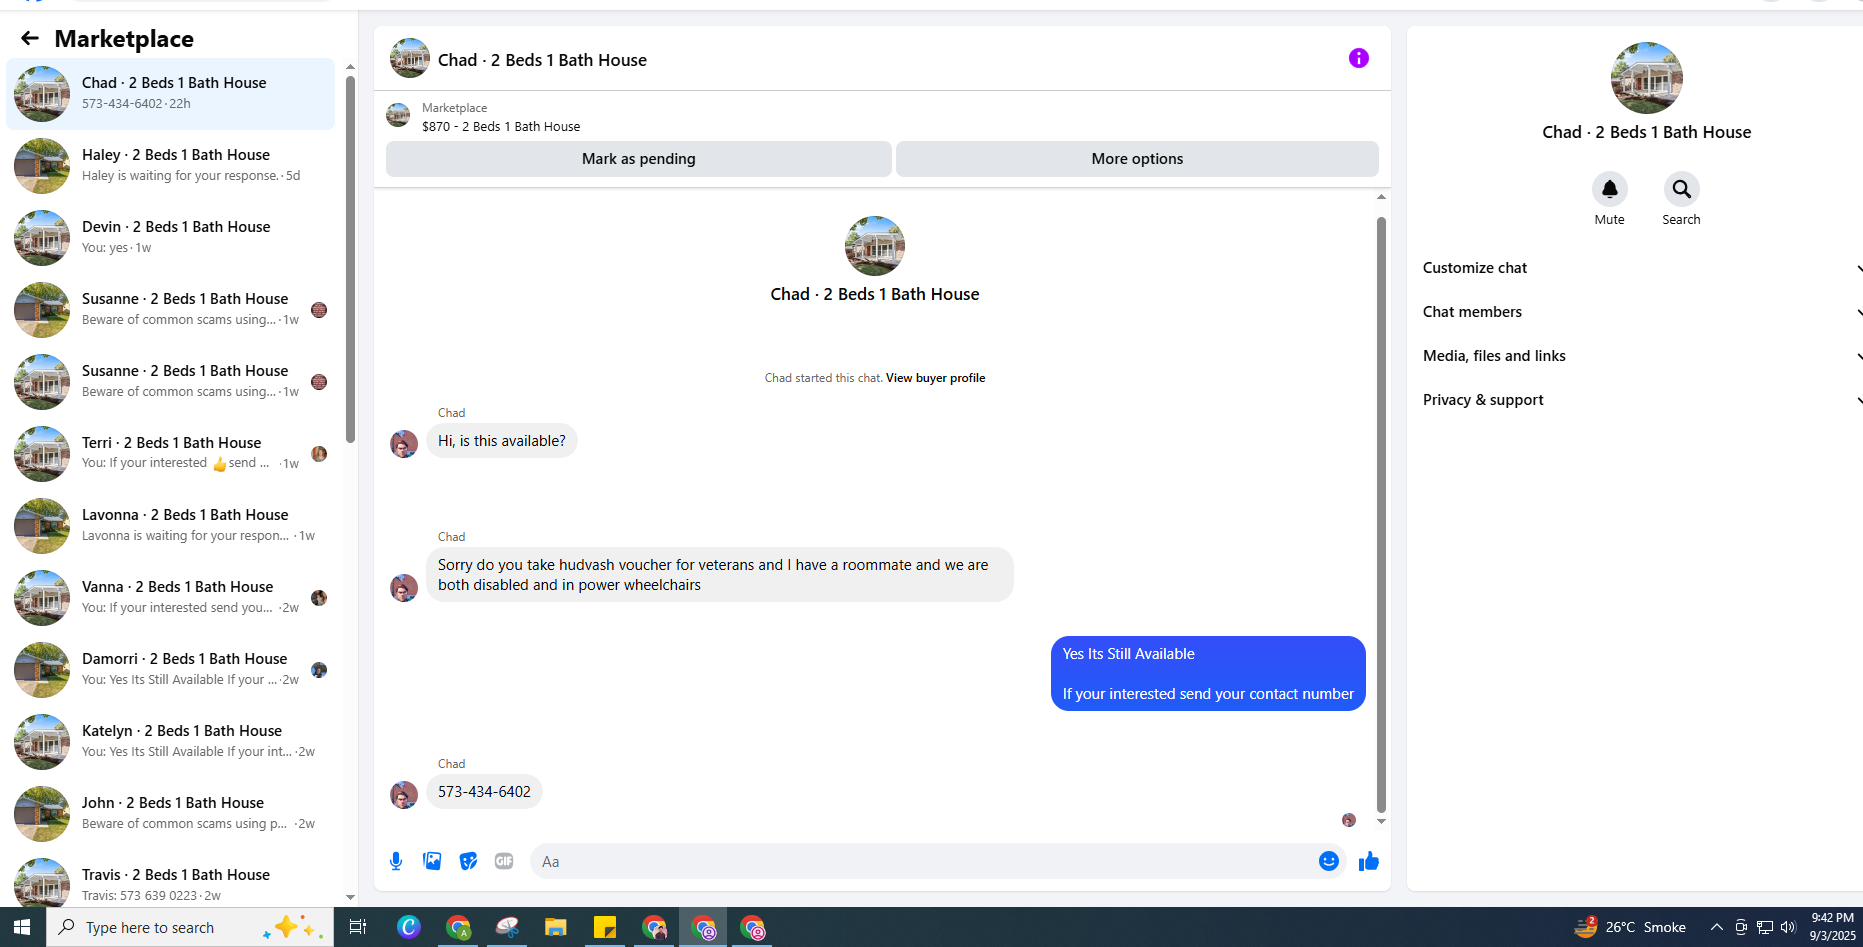
Task: Choose a GIF icon
Action: point(504,861)
